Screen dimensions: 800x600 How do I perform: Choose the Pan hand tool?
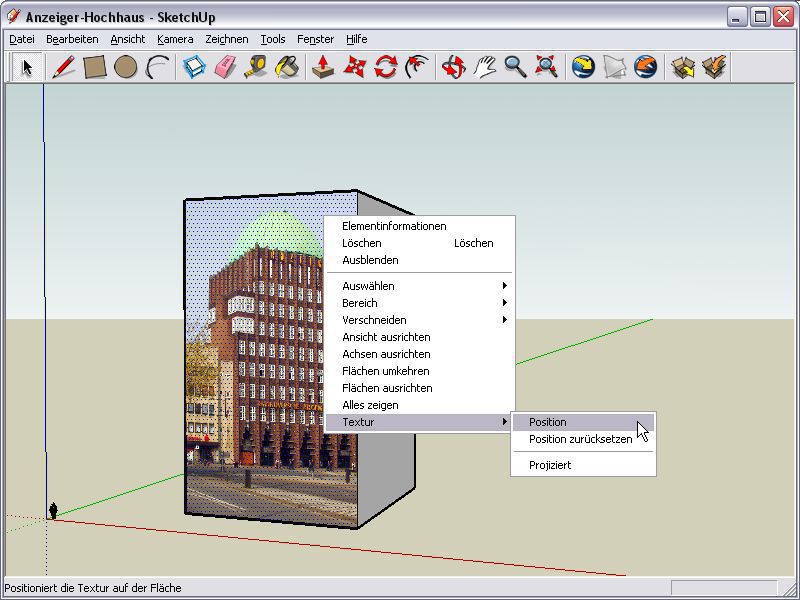click(x=485, y=67)
